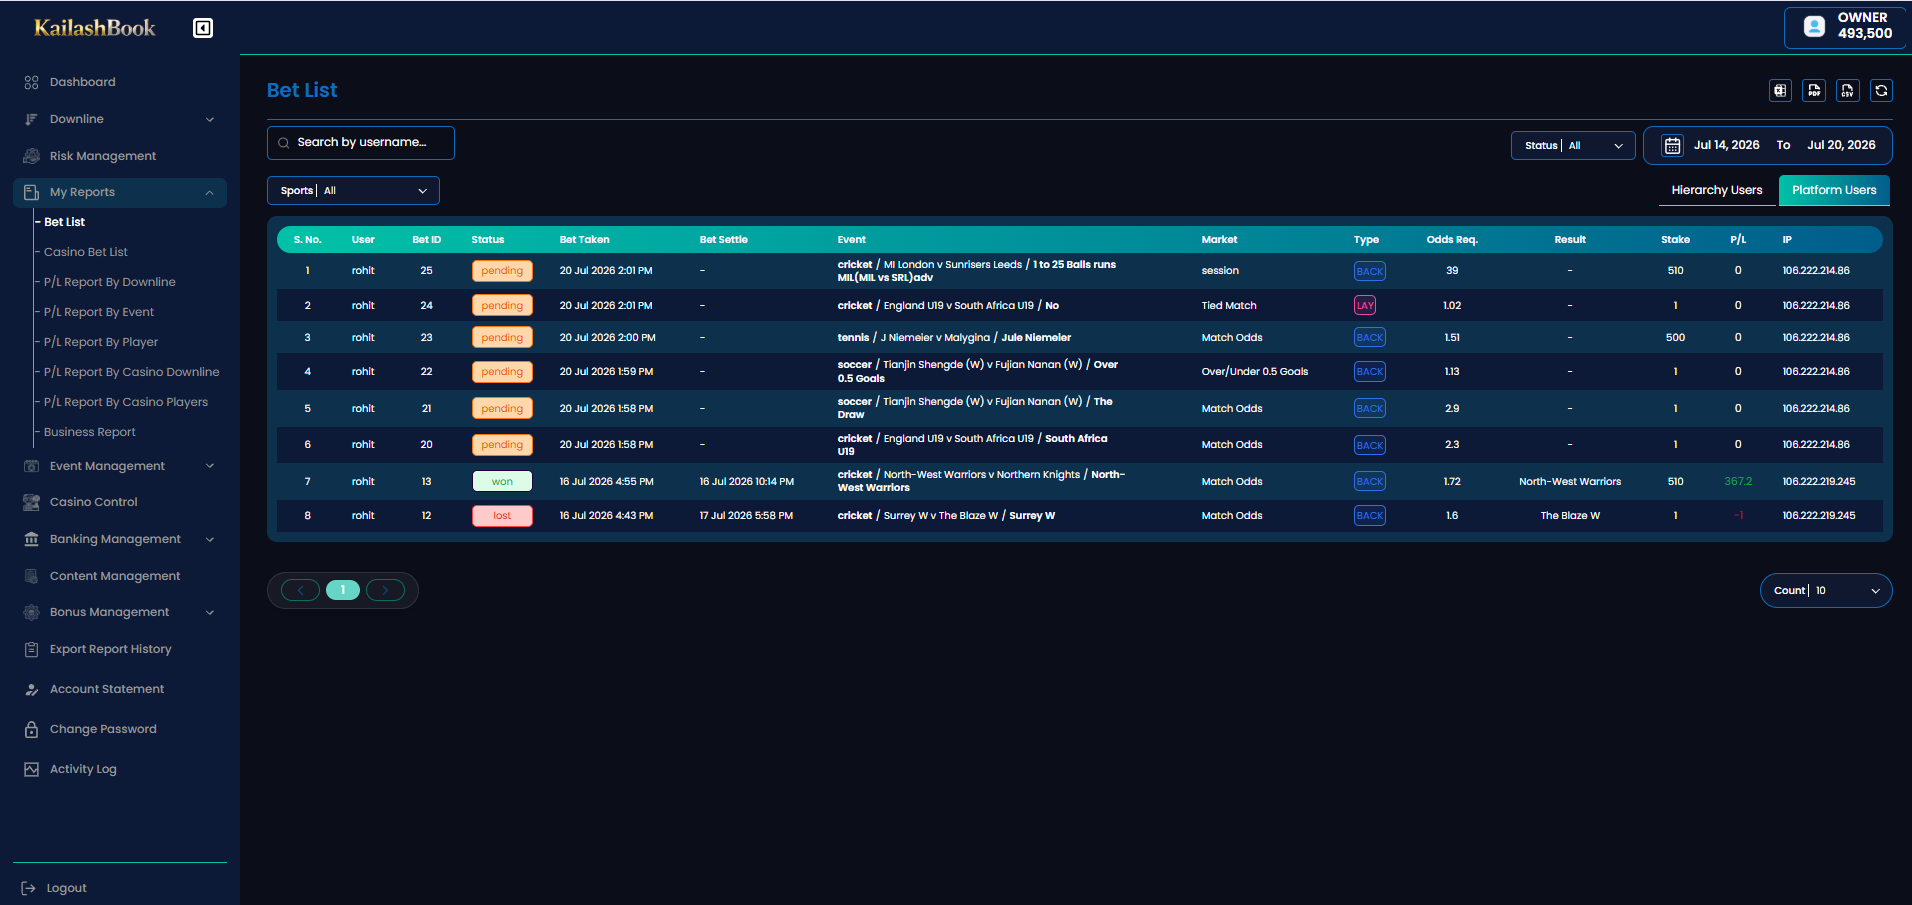Image resolution: width=1912 pixels, height=905 pixels.
Task: Click P/L value 367.2
Action: click(1738, 482)
